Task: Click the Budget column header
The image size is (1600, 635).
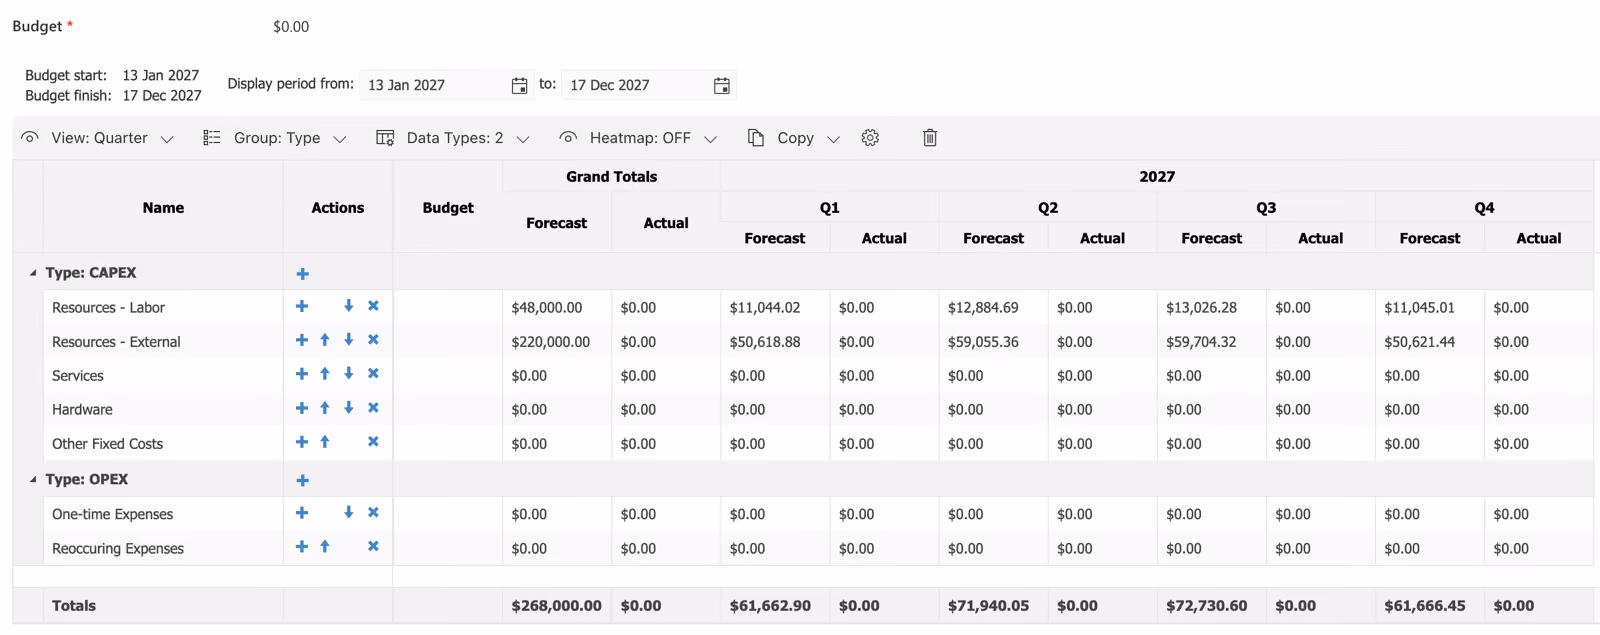Action: [448, 208]
